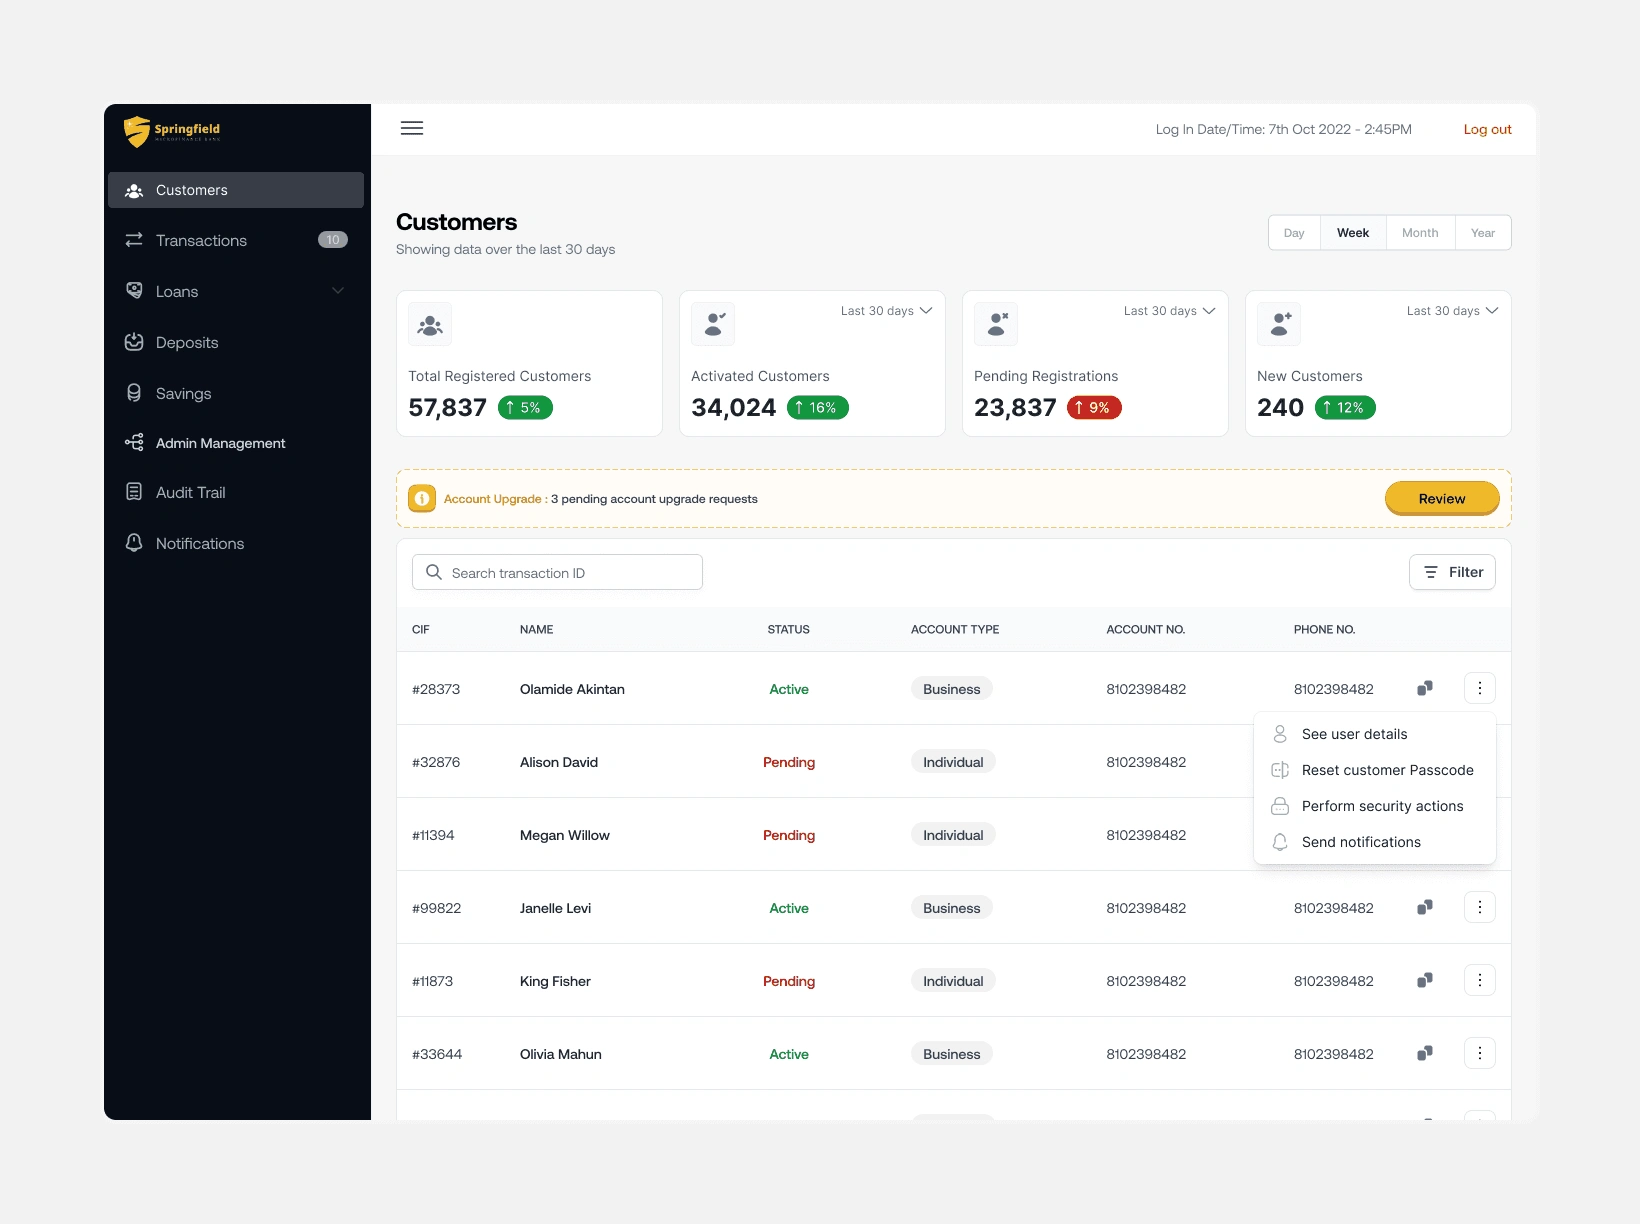Switch to the Day tab
Viewport: 1640px width, 1224px height.
tap(1294, 233)
